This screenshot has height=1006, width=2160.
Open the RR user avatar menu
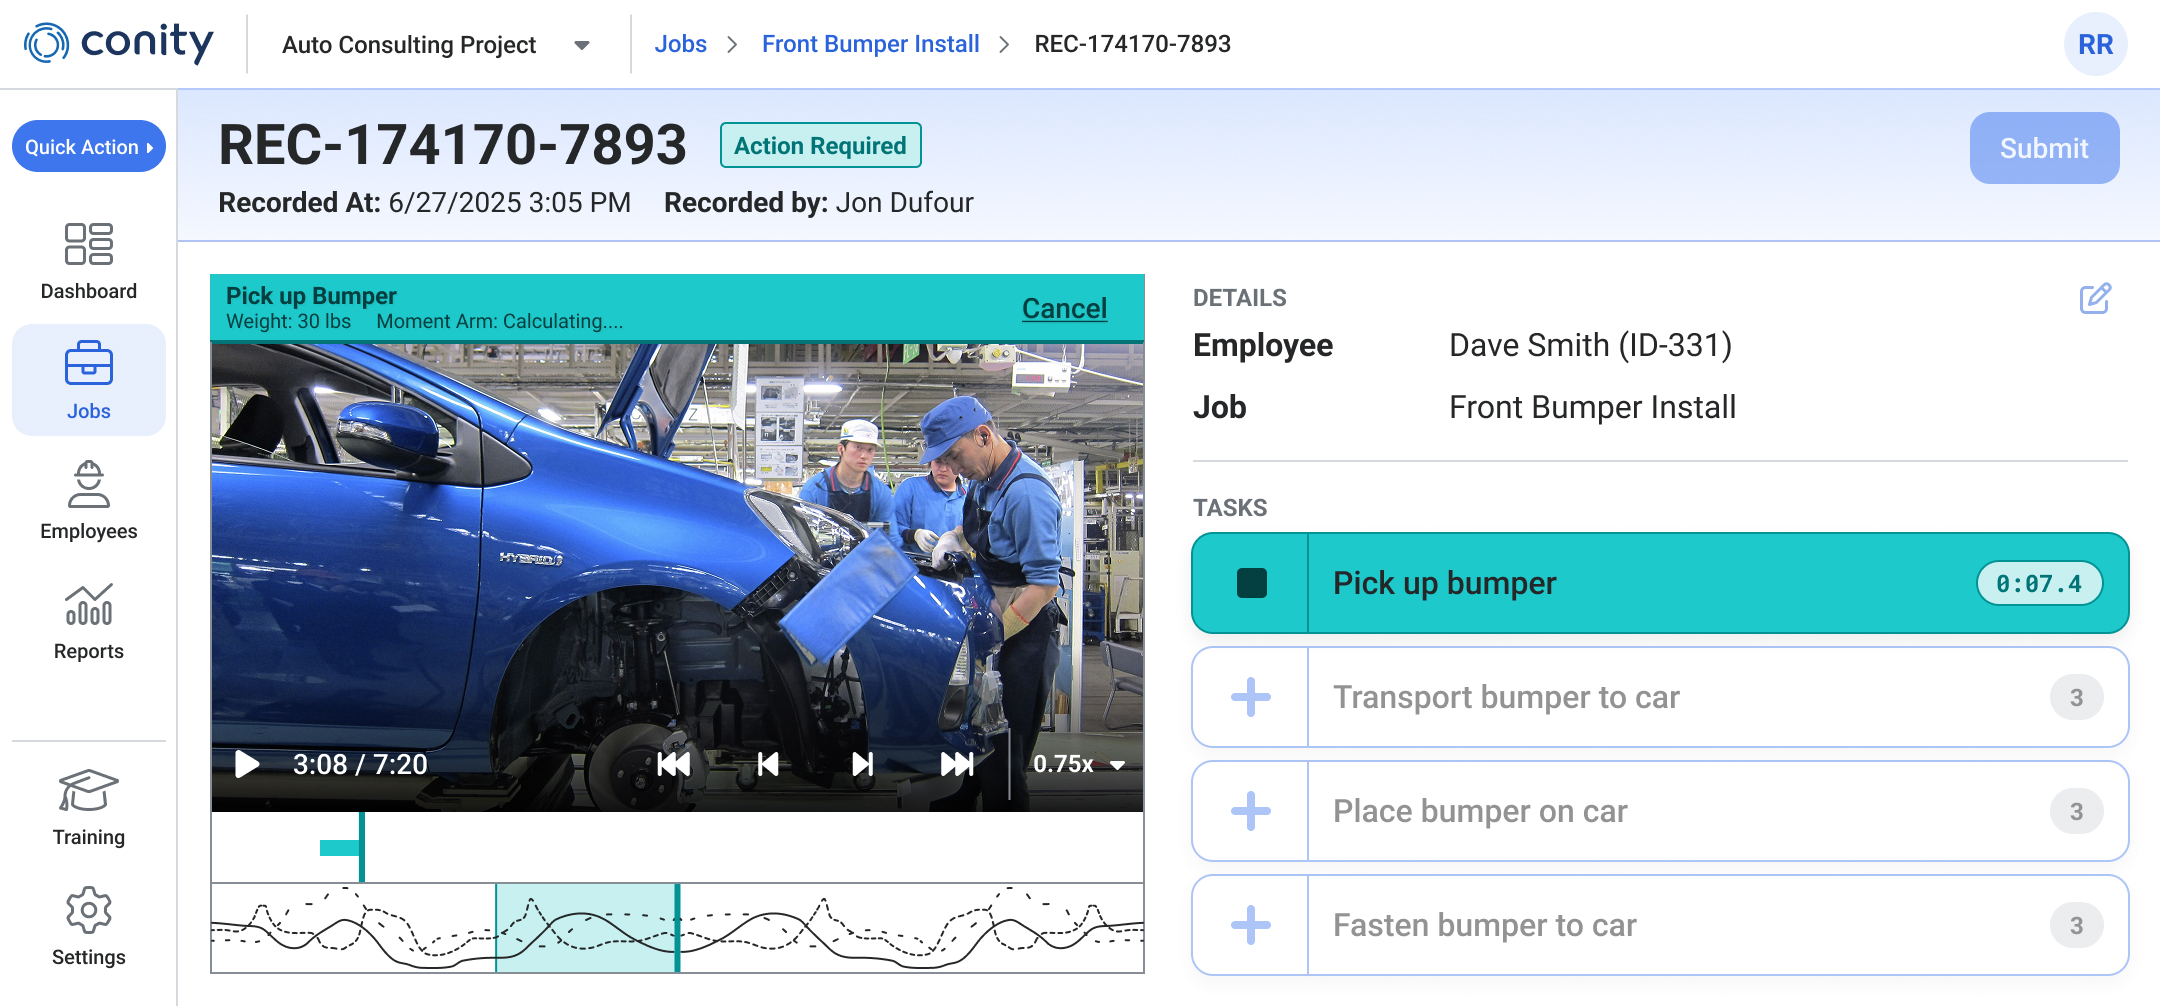pos(2095,44)
